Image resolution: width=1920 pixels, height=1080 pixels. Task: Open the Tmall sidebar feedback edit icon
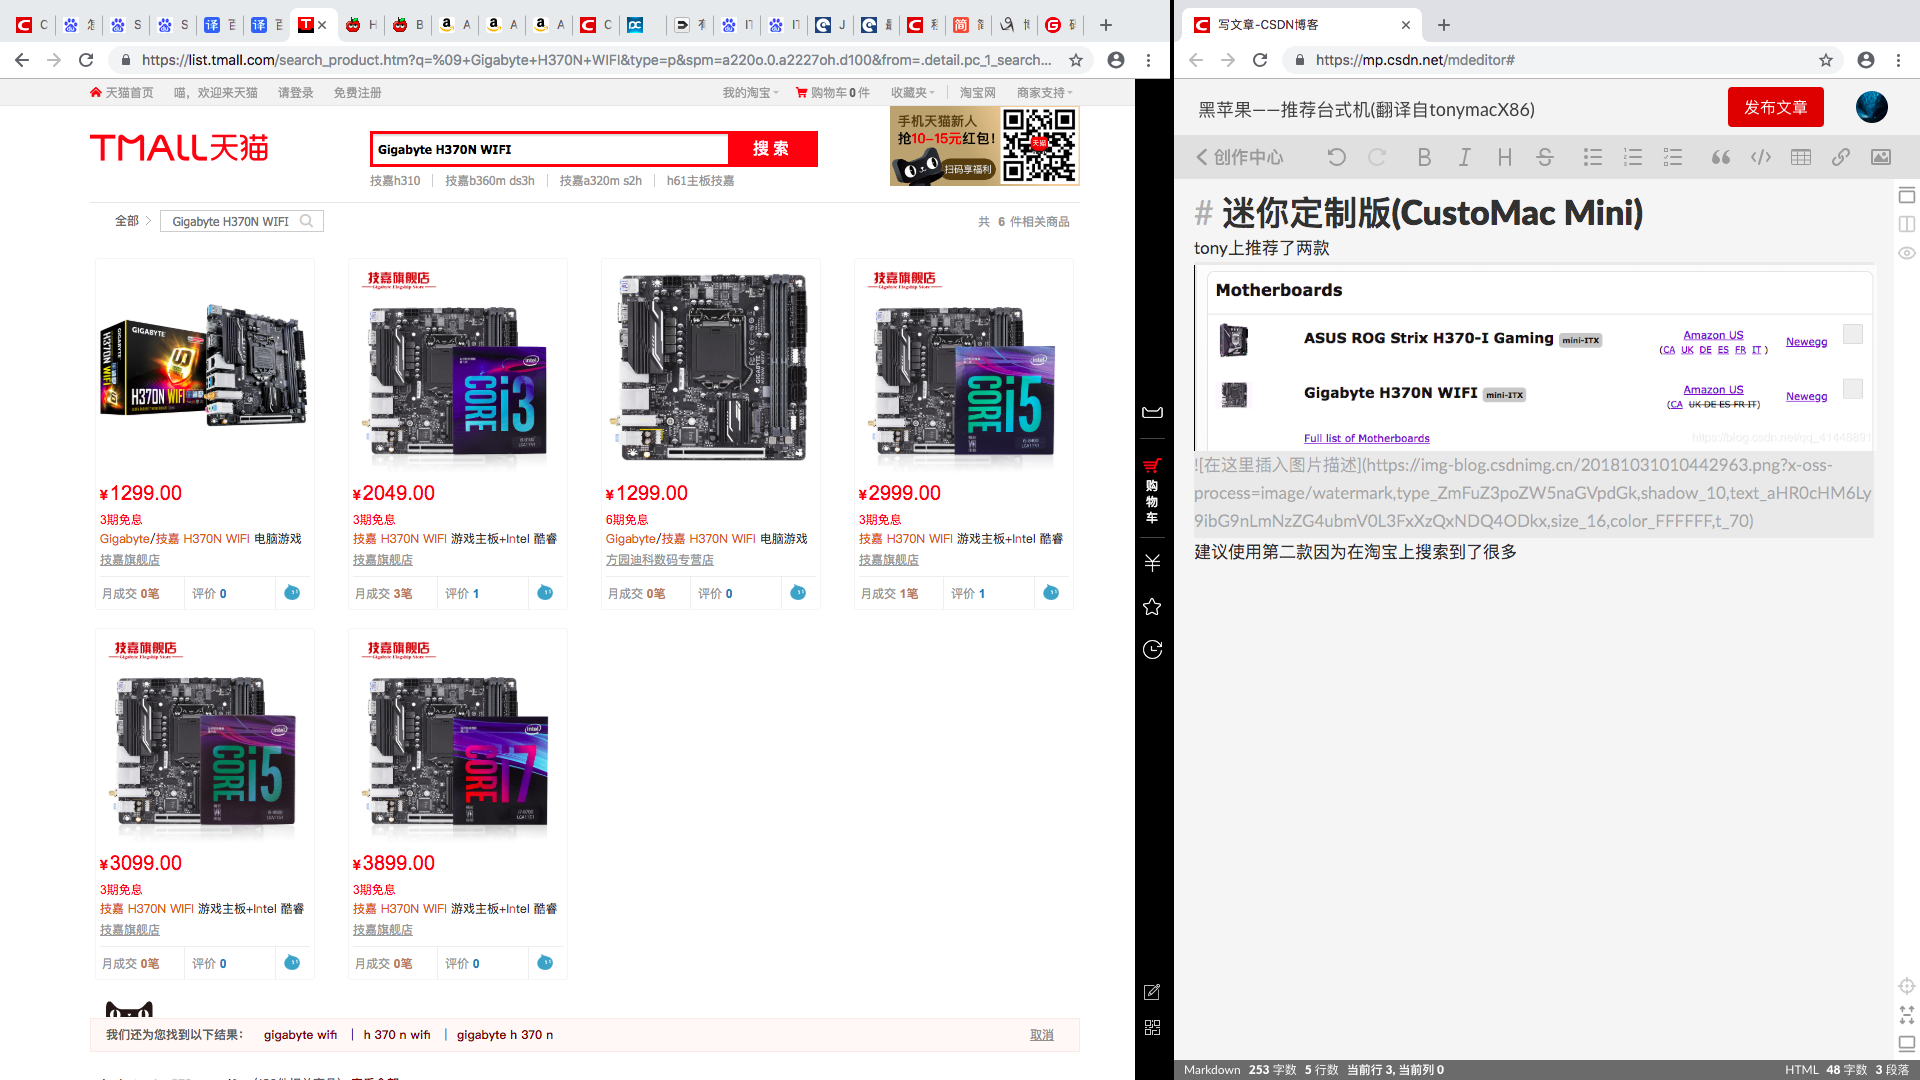tap(1152, 992)
